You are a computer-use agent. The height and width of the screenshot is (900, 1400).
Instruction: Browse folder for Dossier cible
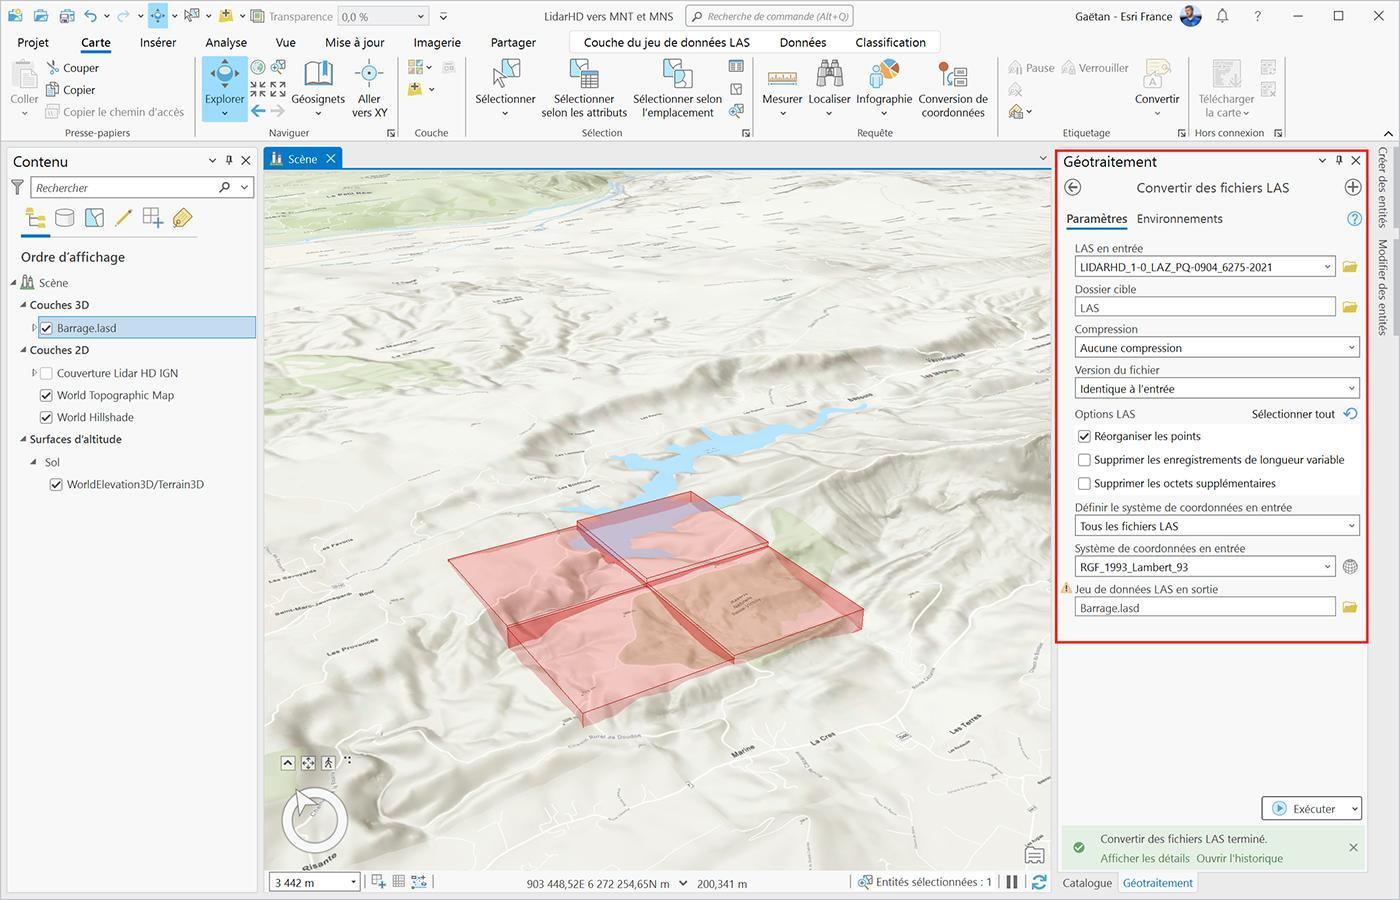pyautogui.click(x=1350, y=307)
